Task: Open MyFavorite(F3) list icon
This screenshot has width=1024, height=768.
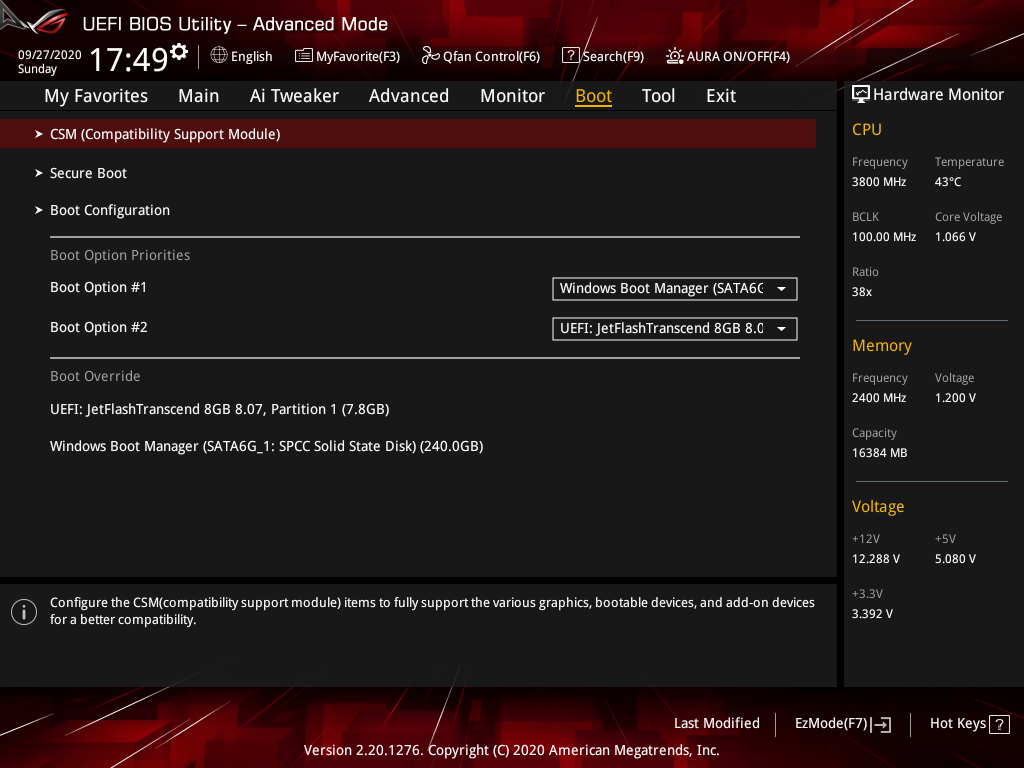Action: tap(303, 56)
